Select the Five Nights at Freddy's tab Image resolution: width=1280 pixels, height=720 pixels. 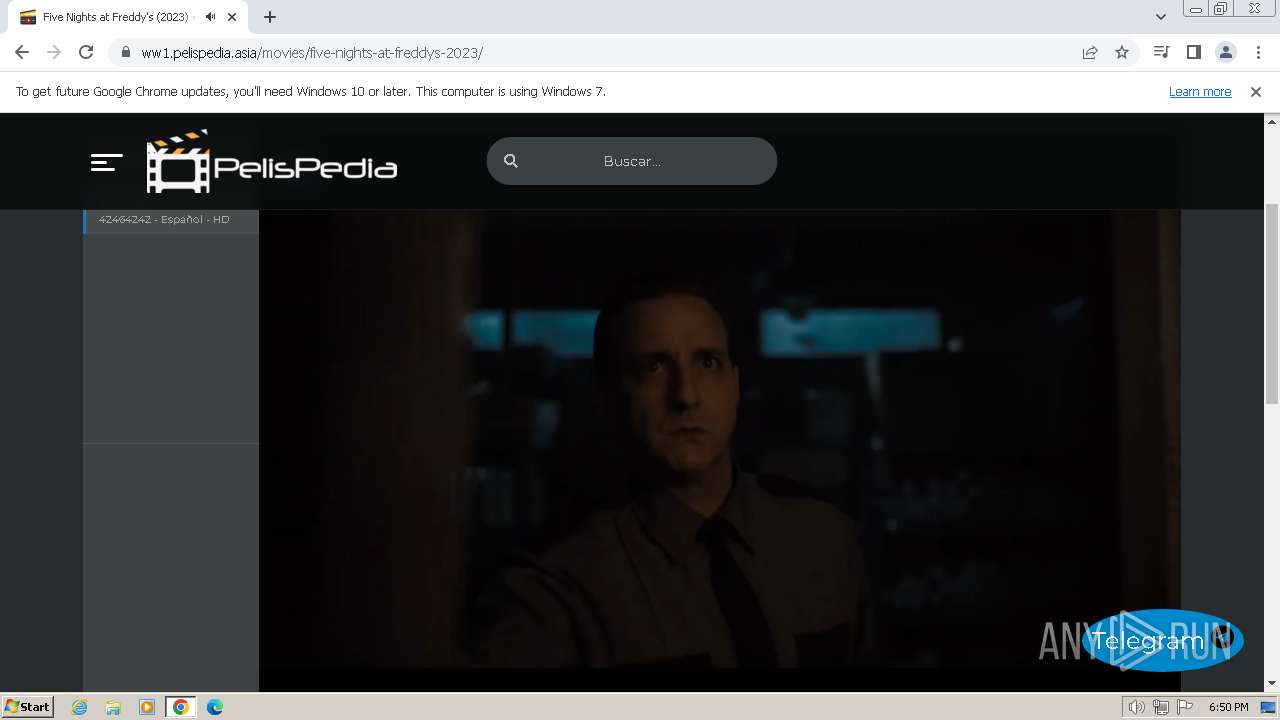[x=129, y=17]
